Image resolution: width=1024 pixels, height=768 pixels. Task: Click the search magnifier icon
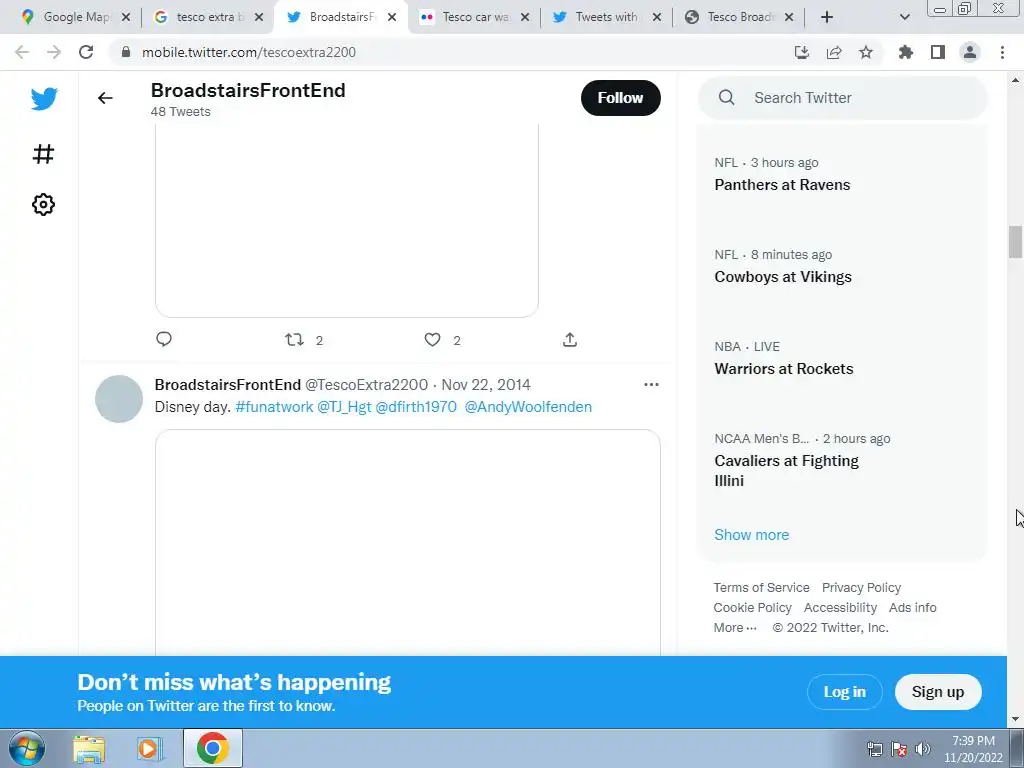[x=726, y=98]
